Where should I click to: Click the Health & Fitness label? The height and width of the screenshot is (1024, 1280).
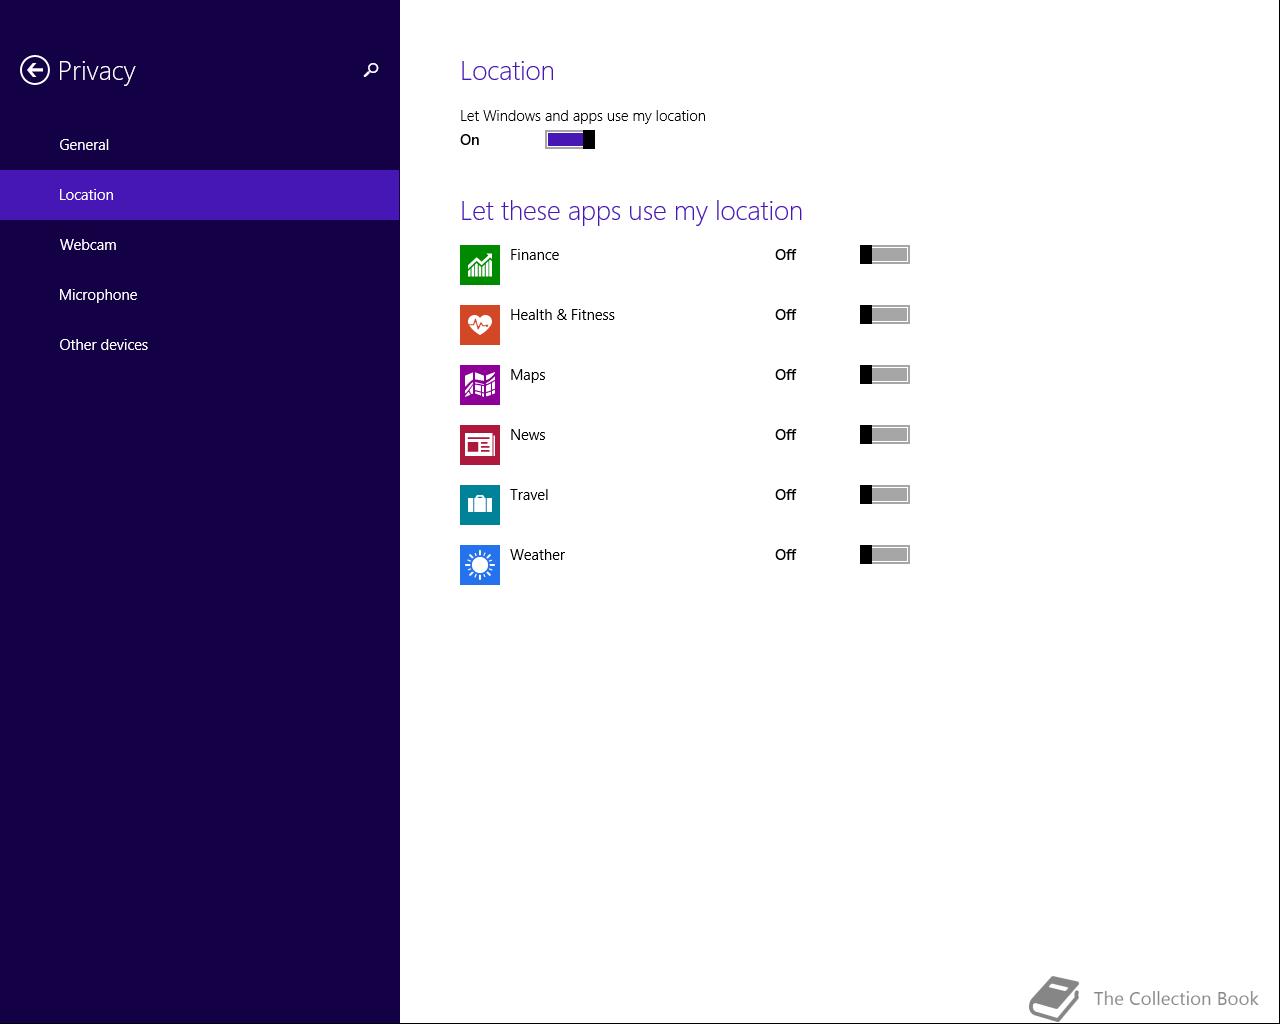562,315
